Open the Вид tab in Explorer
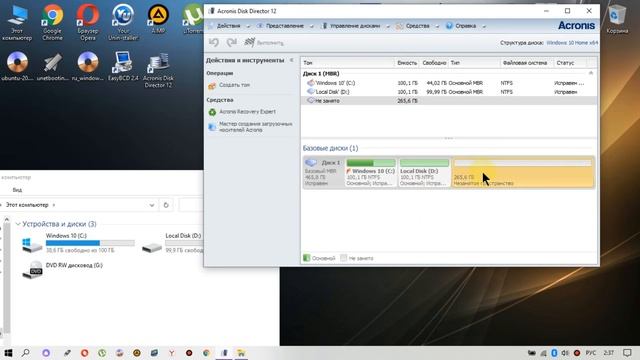 click(x=17, y=190)
